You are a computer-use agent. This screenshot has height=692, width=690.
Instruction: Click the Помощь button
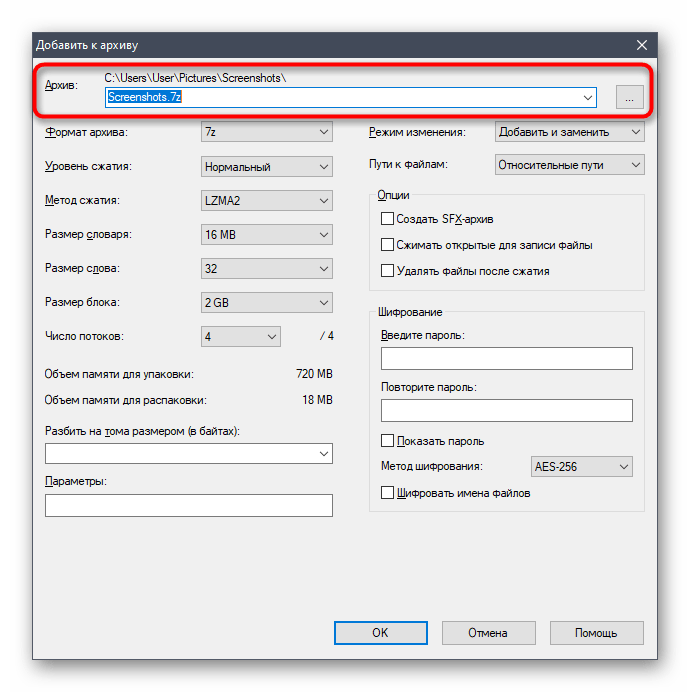pos(596,633)
